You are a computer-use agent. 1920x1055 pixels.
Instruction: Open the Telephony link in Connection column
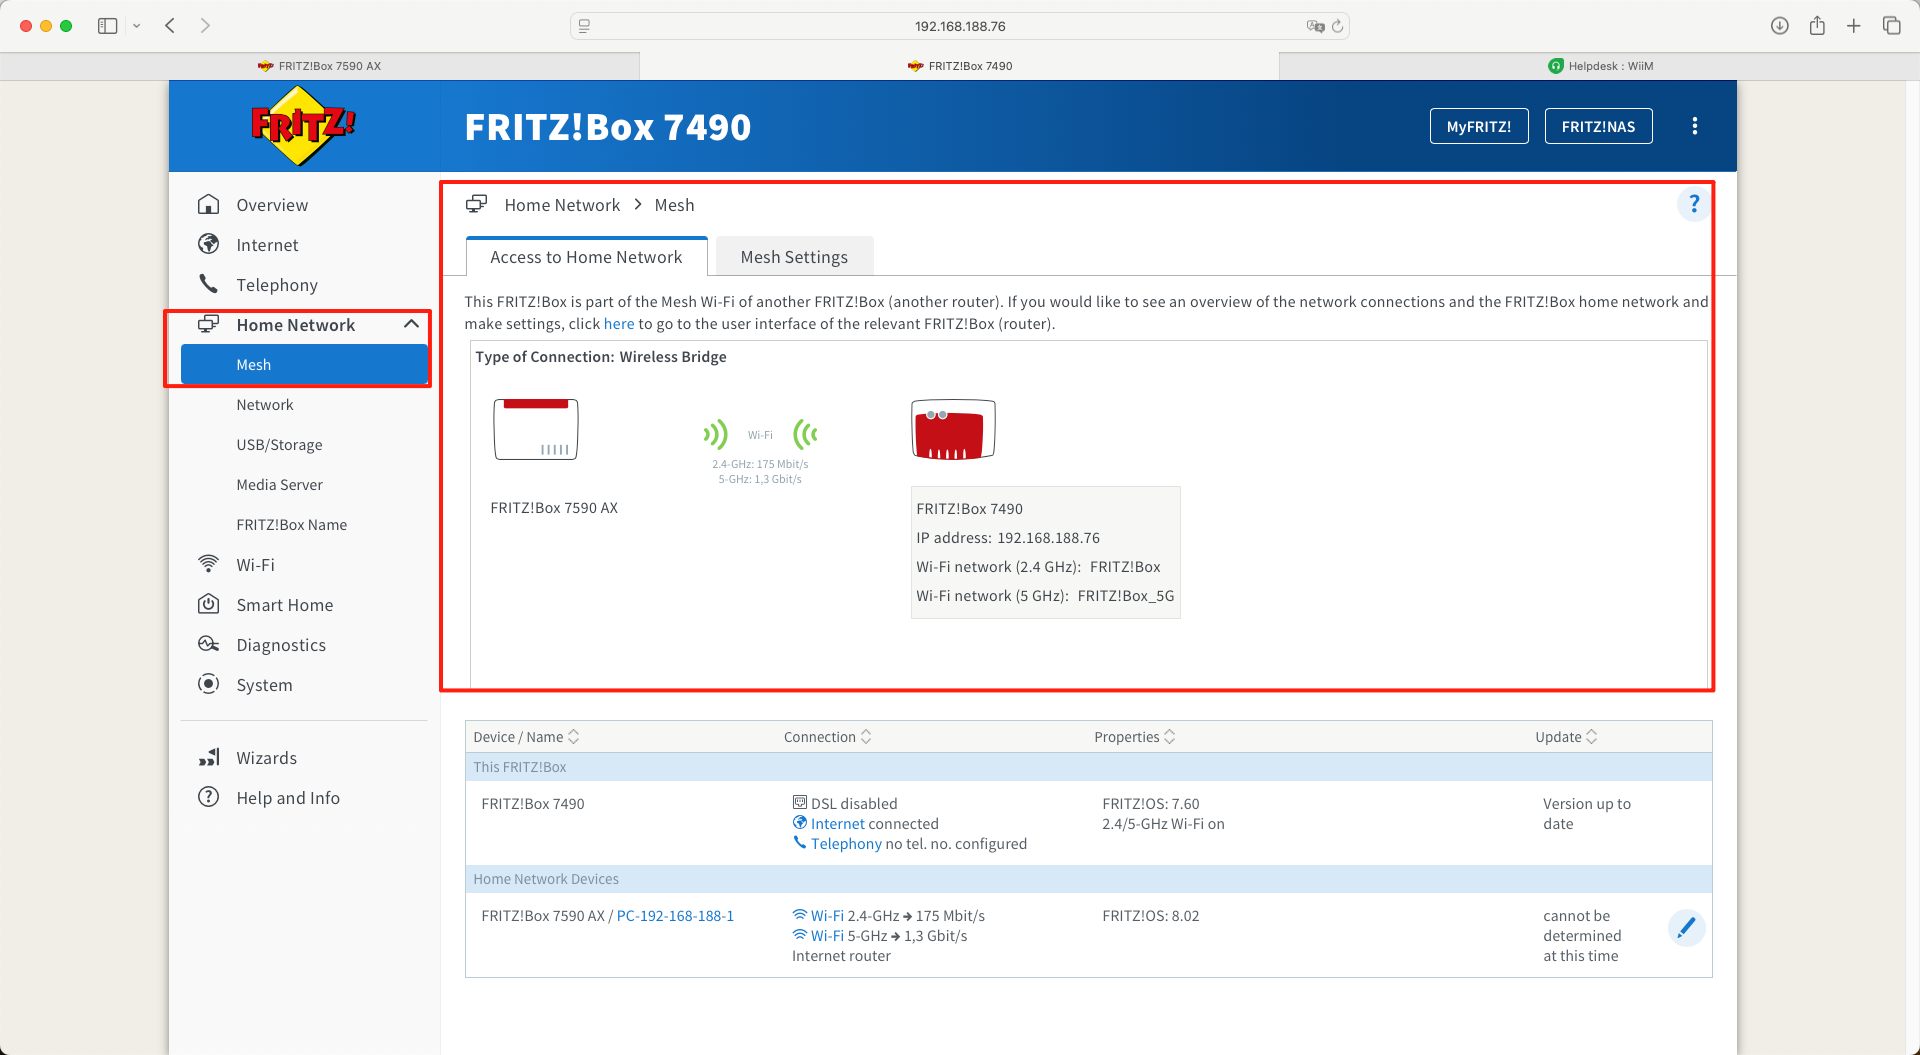pyautogui.click(x=846, y=843)
